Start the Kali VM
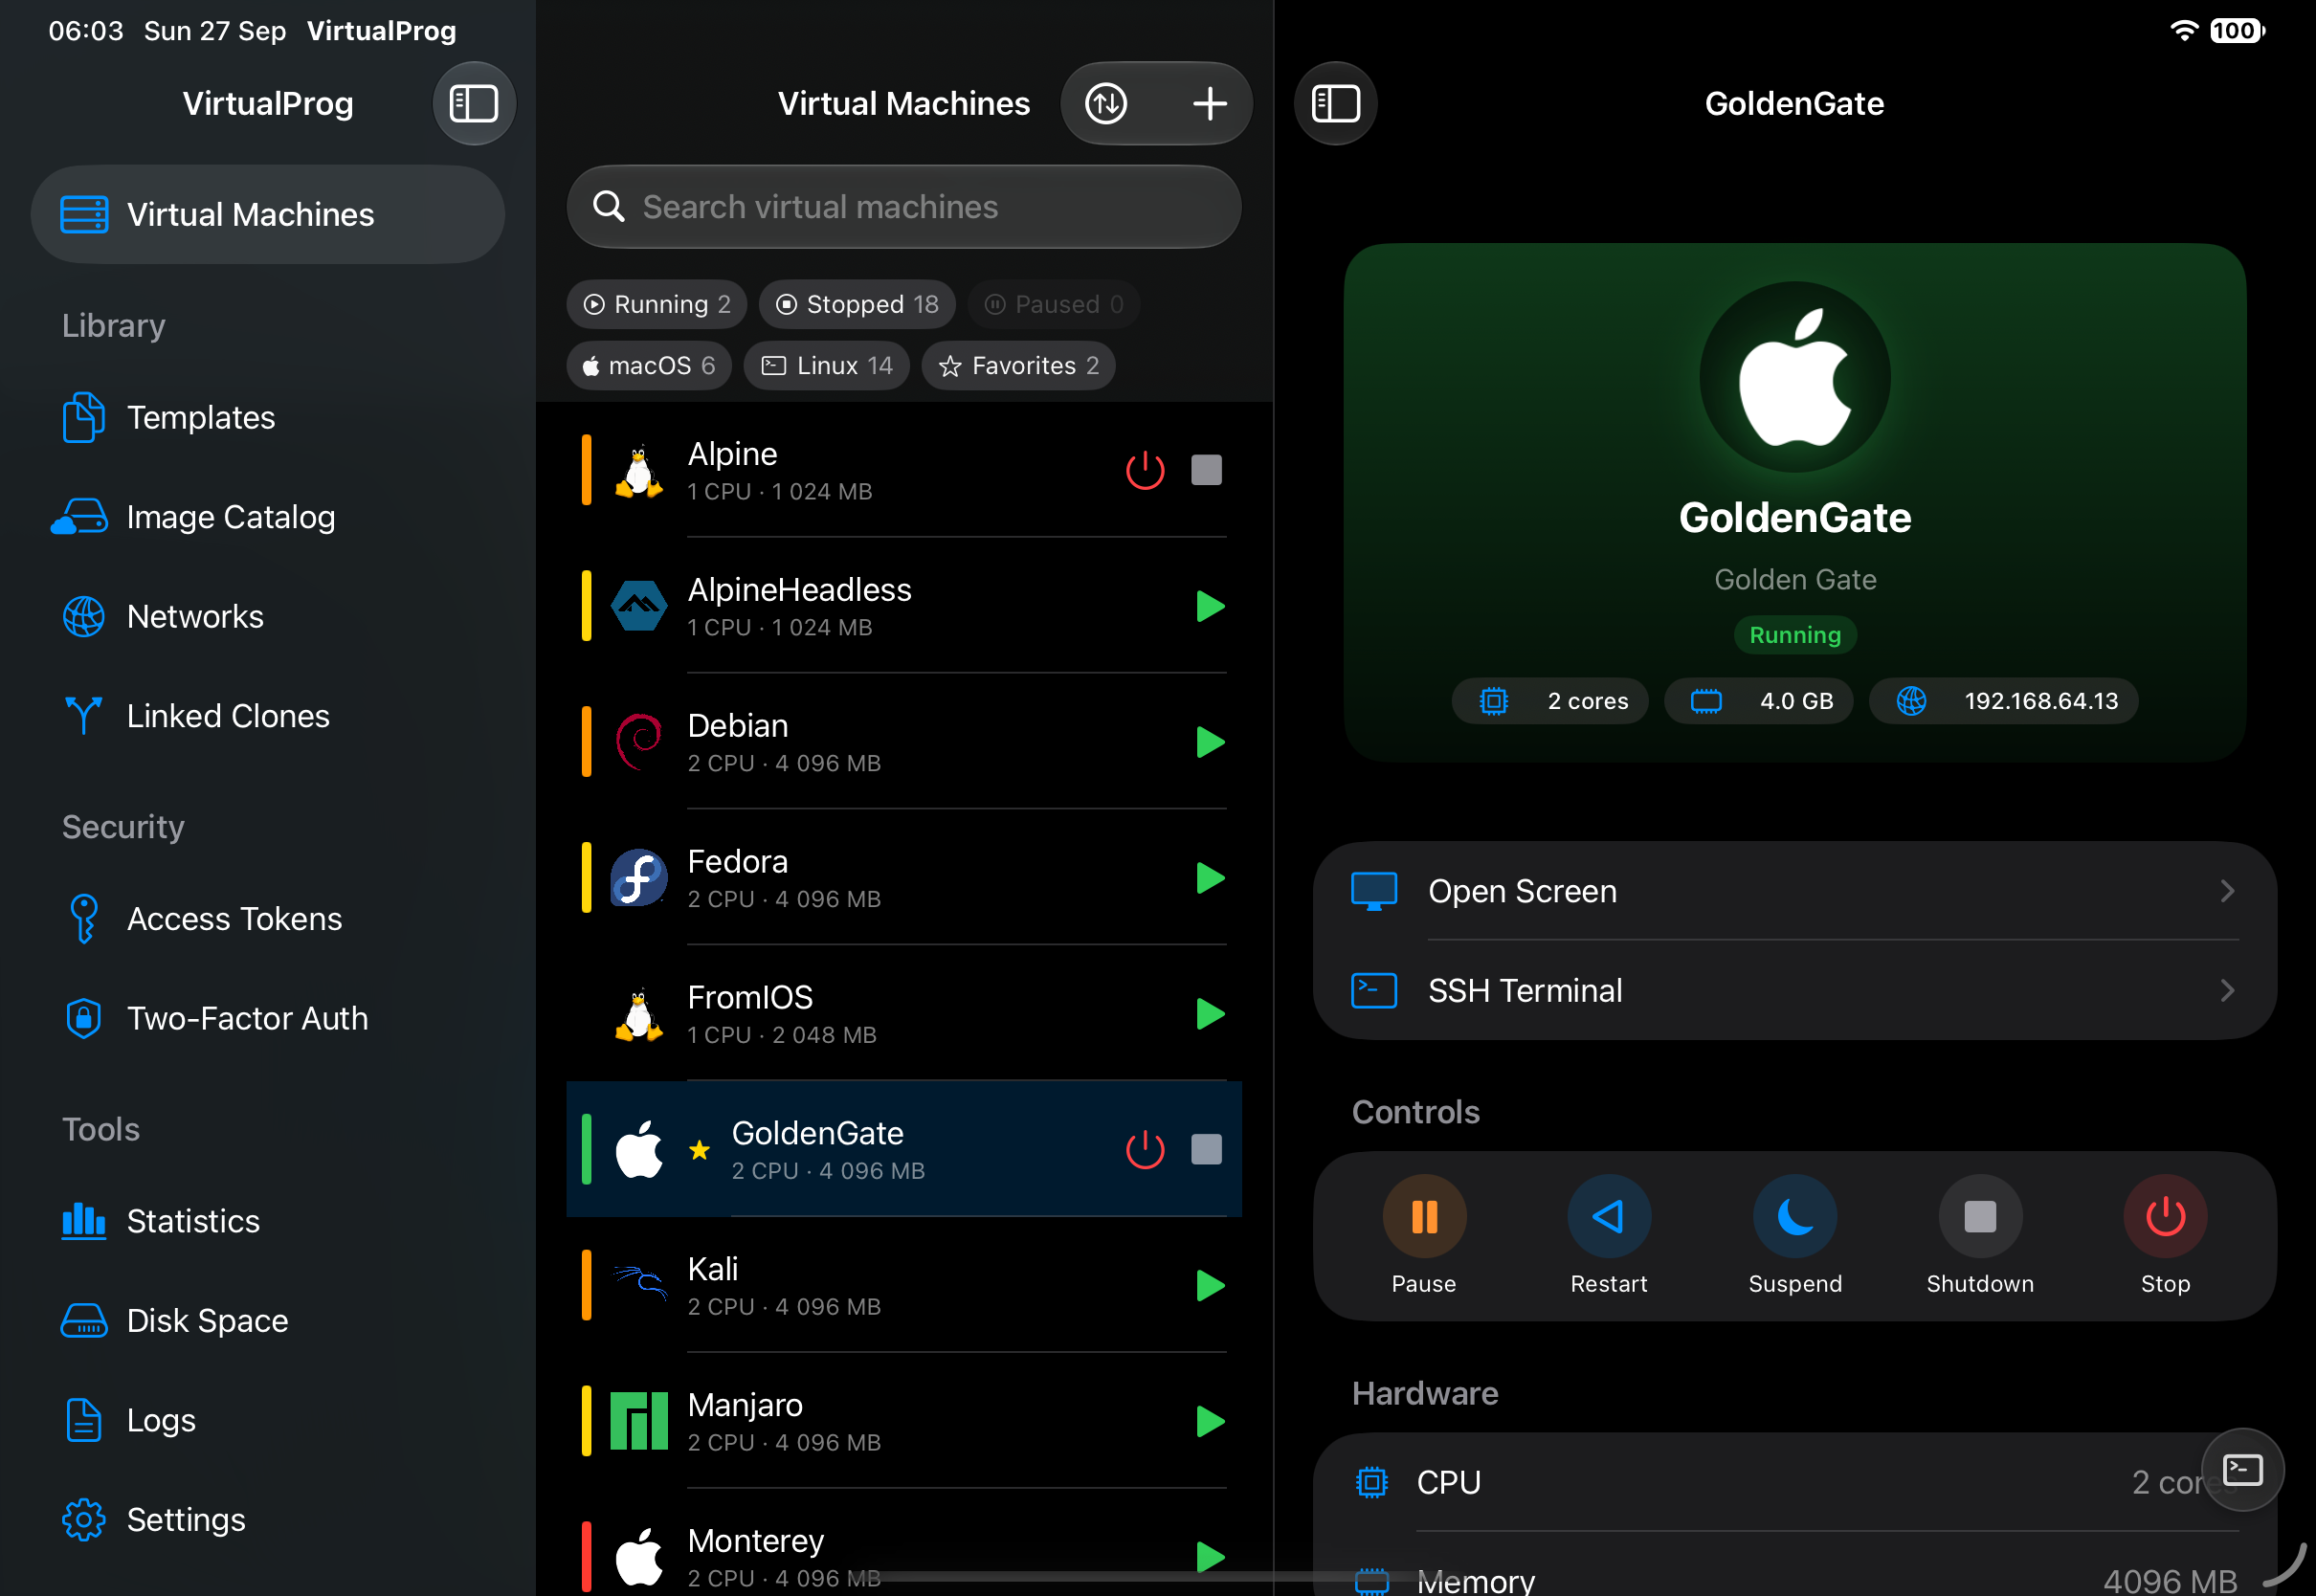This screenshot has width=2316, height=1596. coord(1210,1286)
